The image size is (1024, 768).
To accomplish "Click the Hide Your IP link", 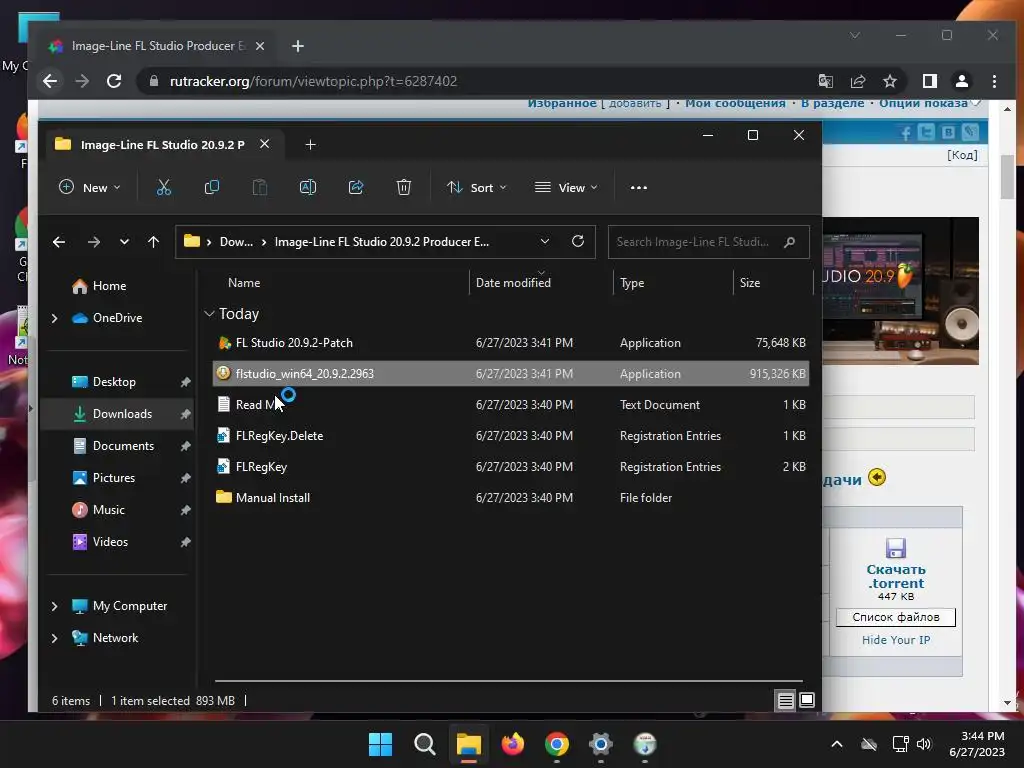I will click(896, 640).
